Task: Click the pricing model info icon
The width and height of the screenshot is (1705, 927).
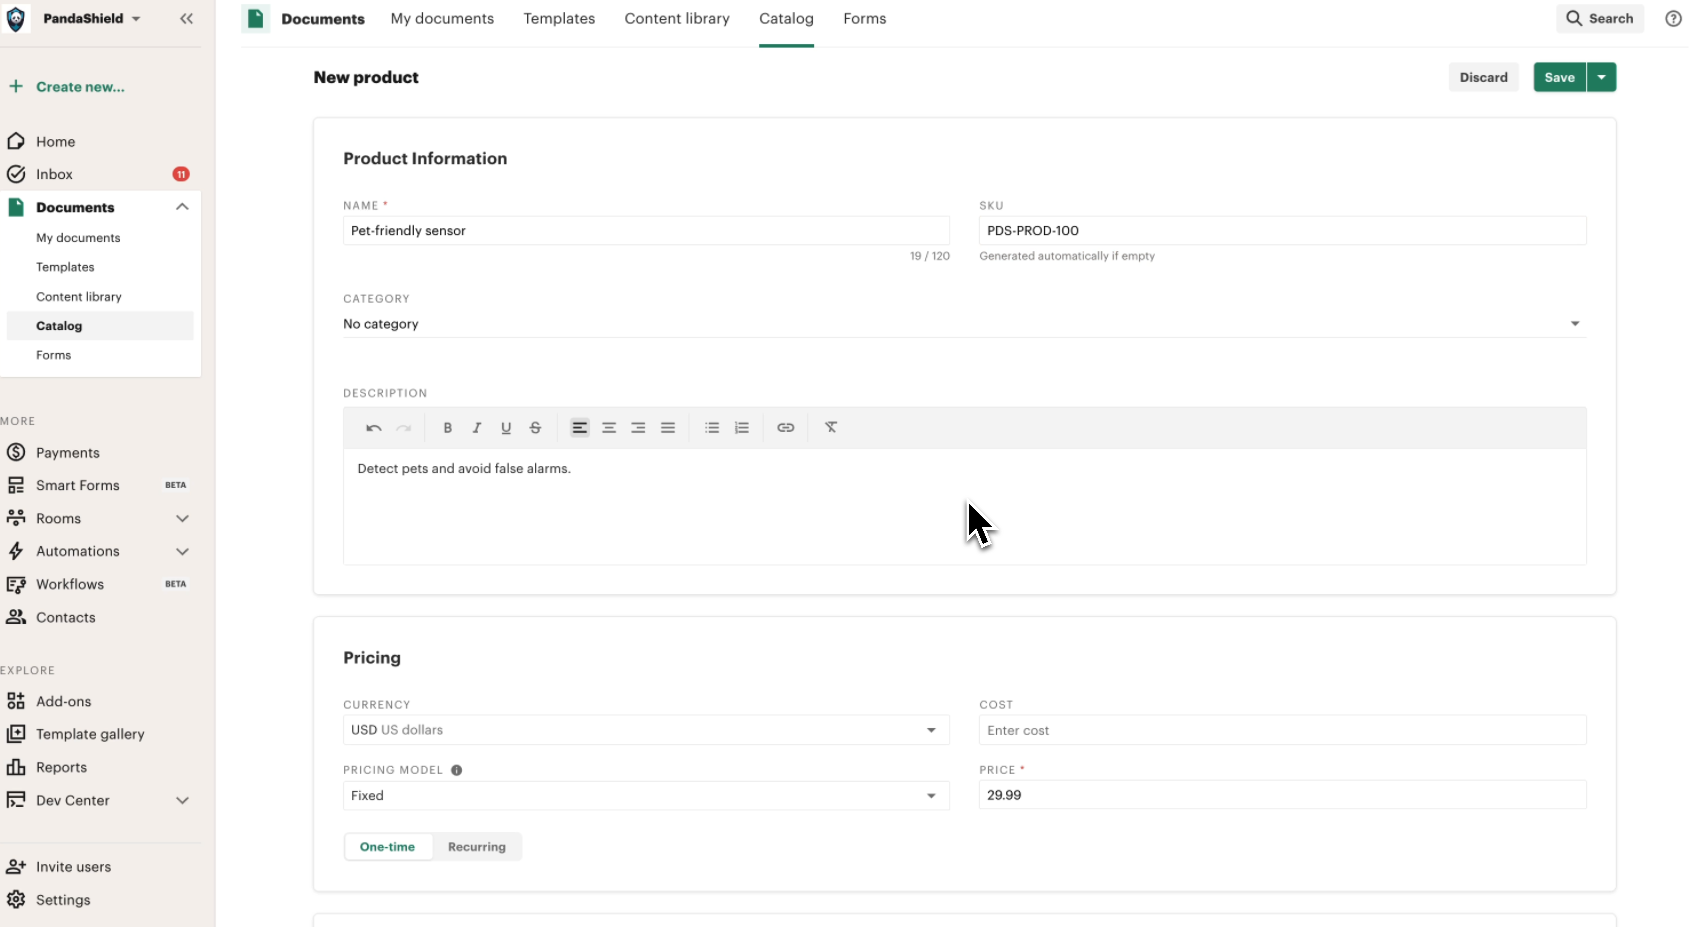Action: pyautogui.click(x=457, y=770)
